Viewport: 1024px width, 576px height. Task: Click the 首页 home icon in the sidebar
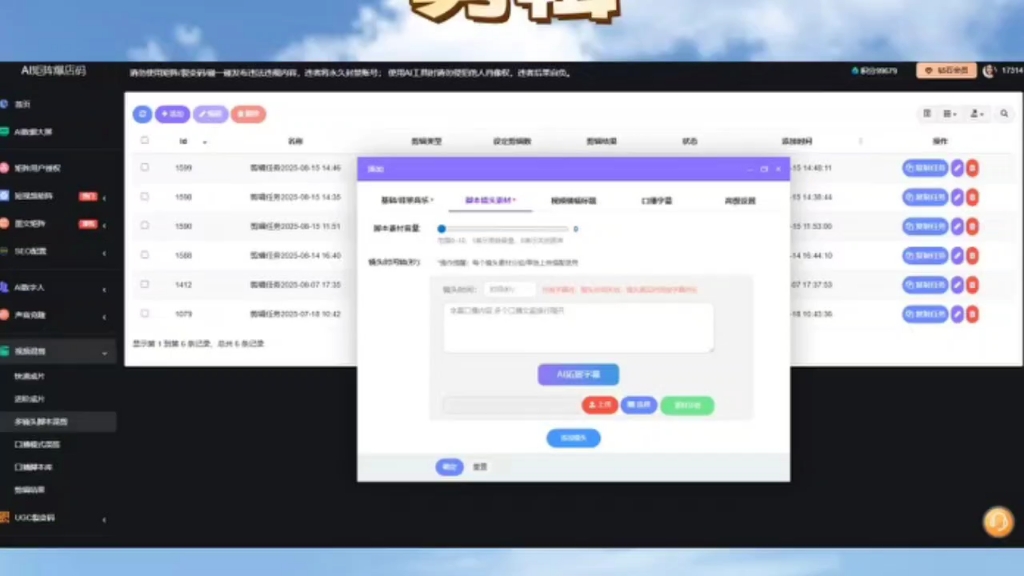[x=4, y=104]
